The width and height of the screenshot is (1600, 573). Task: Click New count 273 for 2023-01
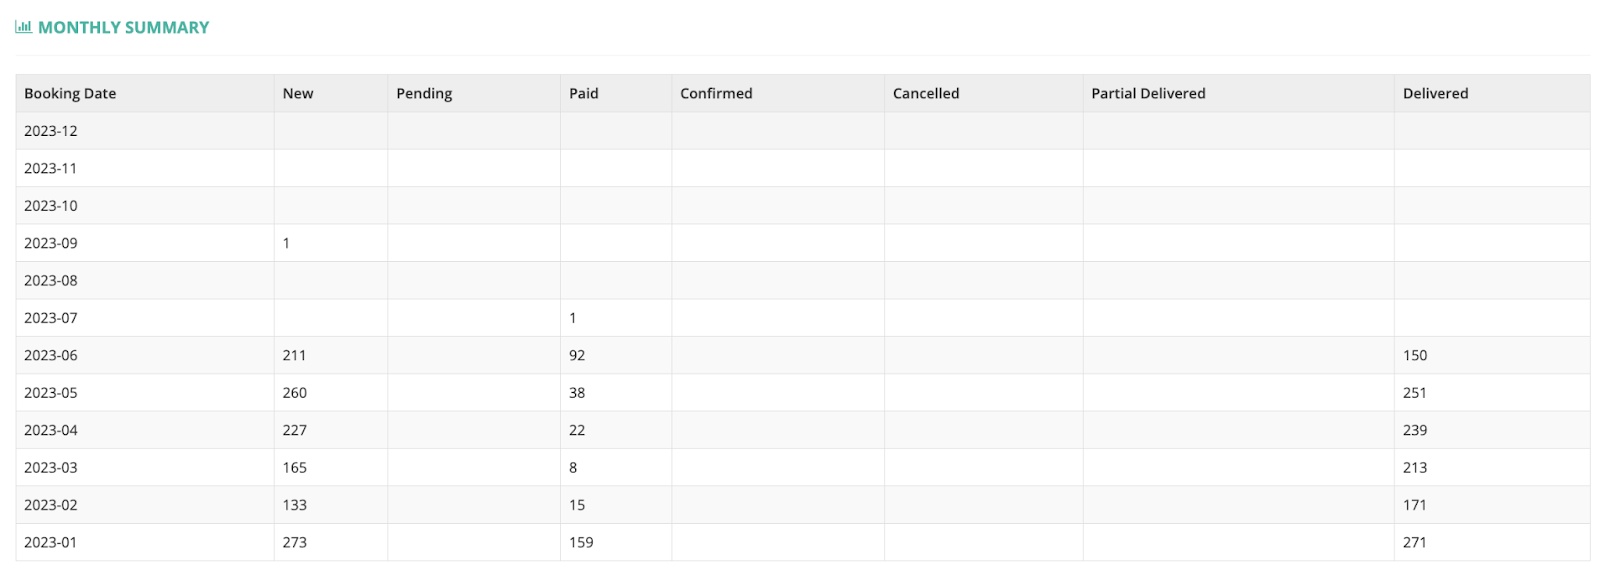294,542
